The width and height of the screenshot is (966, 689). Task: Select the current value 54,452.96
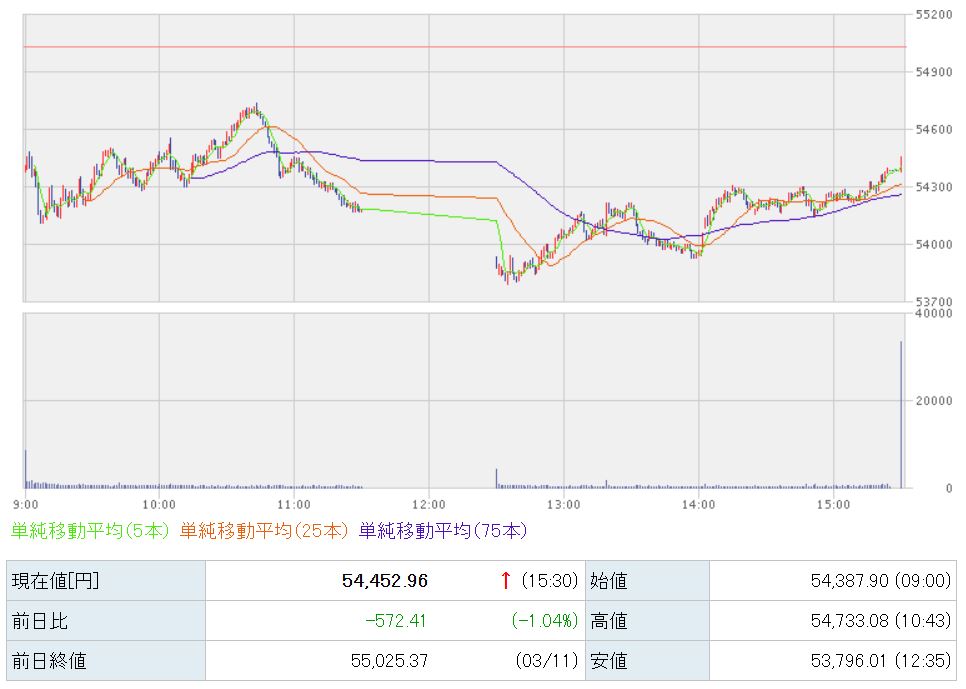point(387,581)
